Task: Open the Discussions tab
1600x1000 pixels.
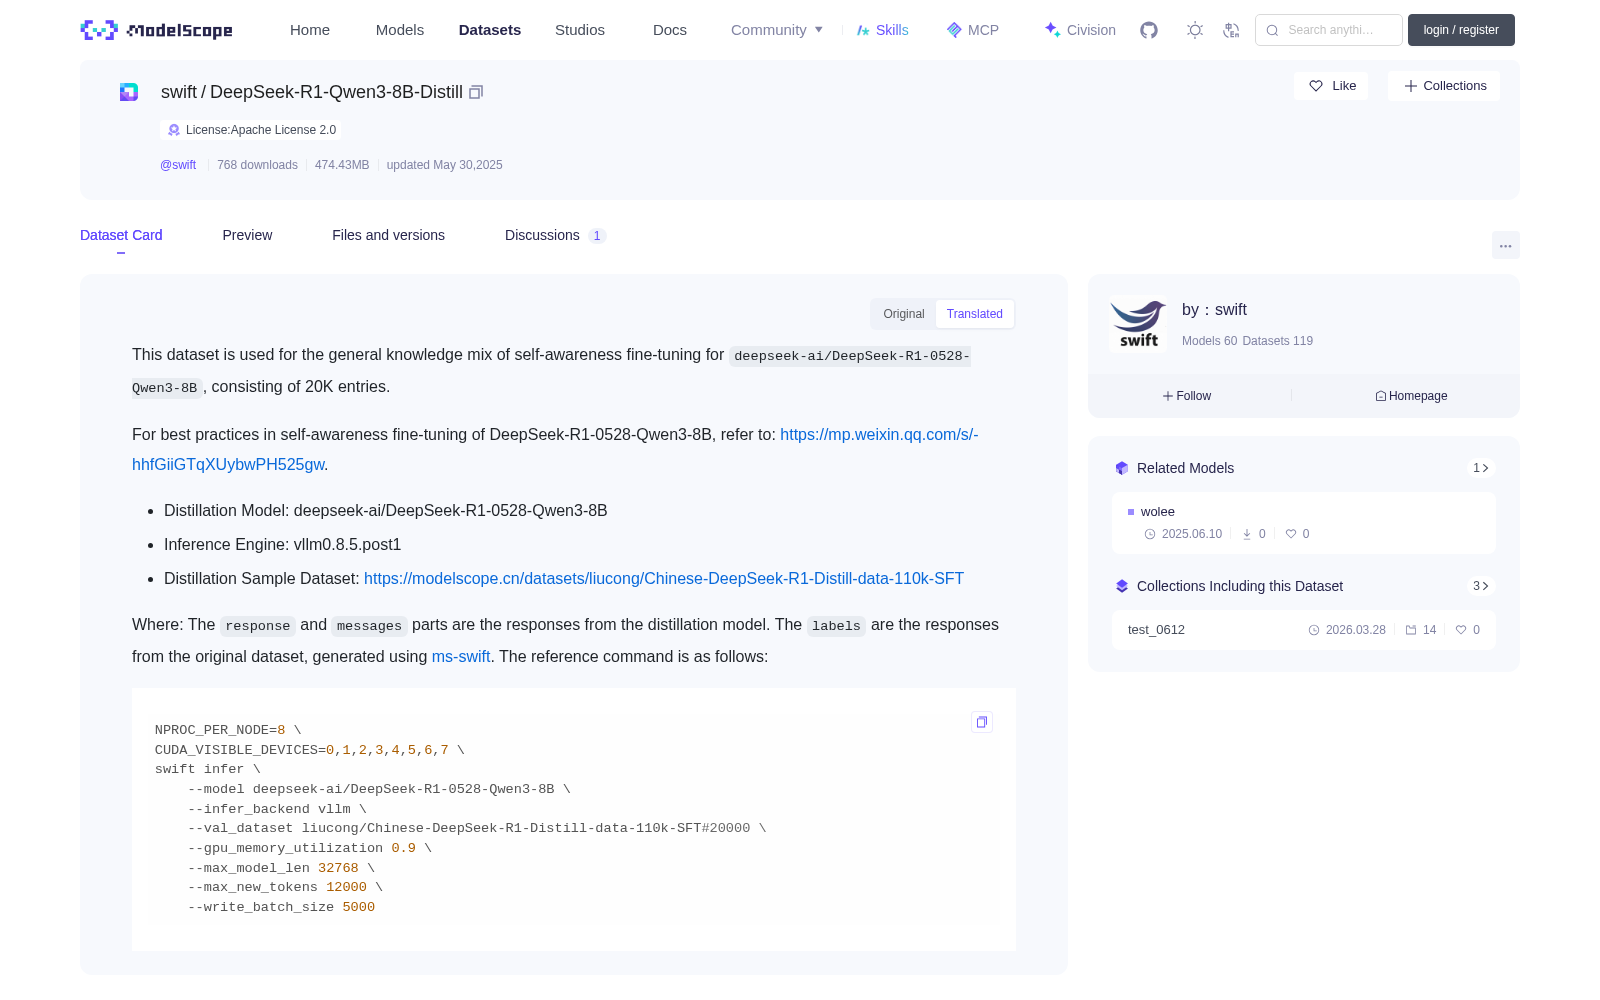Action: click(x=555, y=235)
